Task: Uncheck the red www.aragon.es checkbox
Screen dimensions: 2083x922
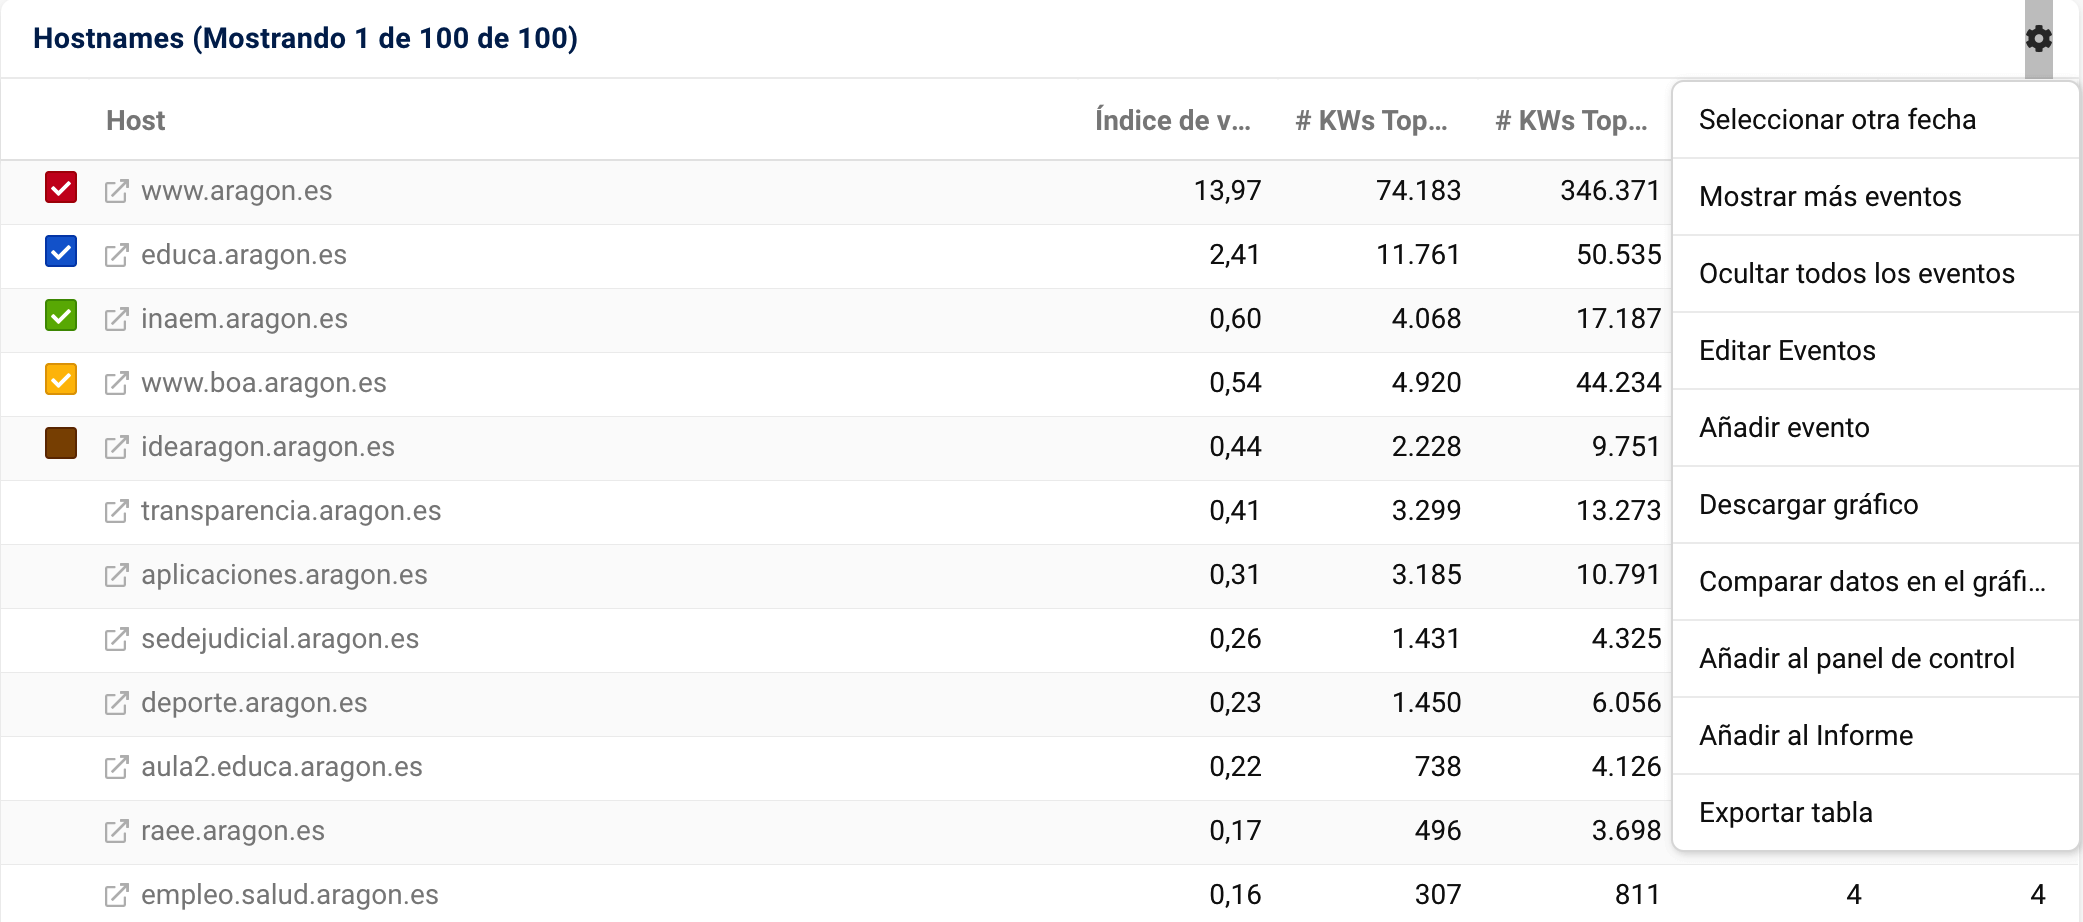Action: pyautogui.click(x=61, y=188)
